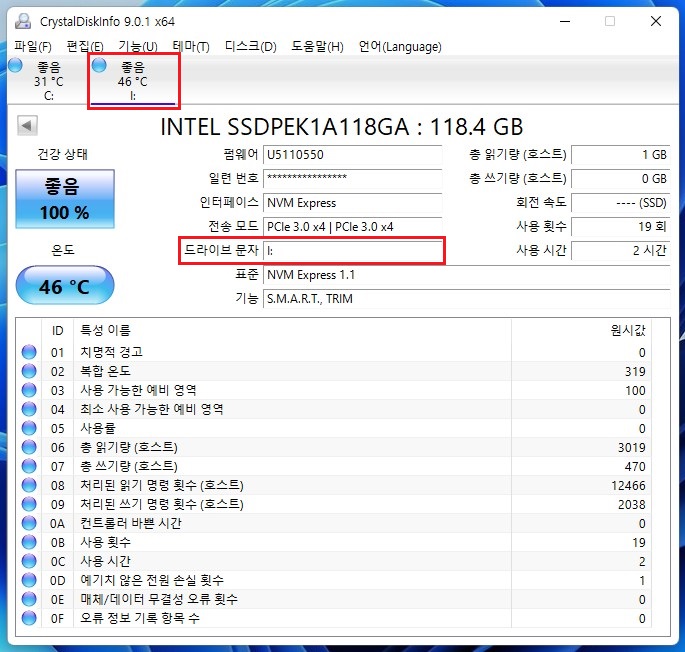
Task: Select the 사용률 attribute name
Action: click(x=98, y=428)
